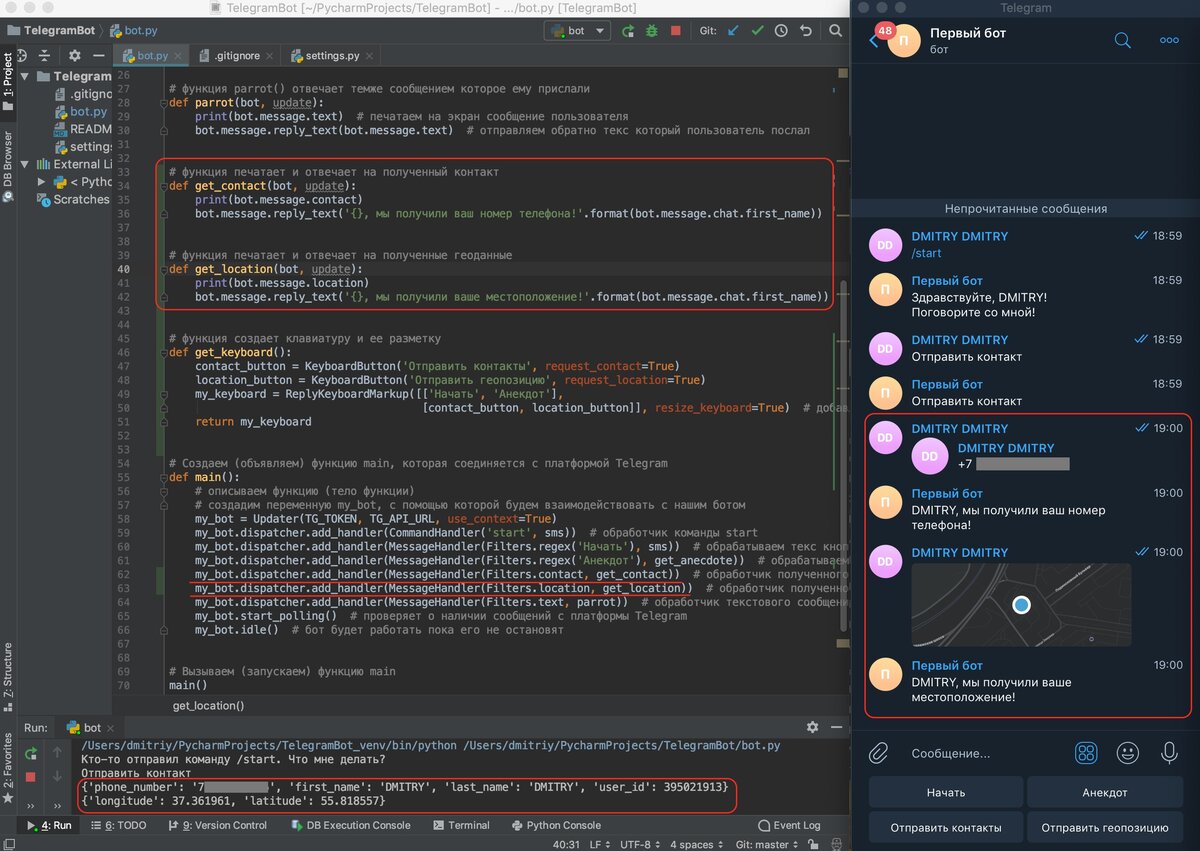
Task: Open Telegram chat more options dots
Action: point(1169,40)
